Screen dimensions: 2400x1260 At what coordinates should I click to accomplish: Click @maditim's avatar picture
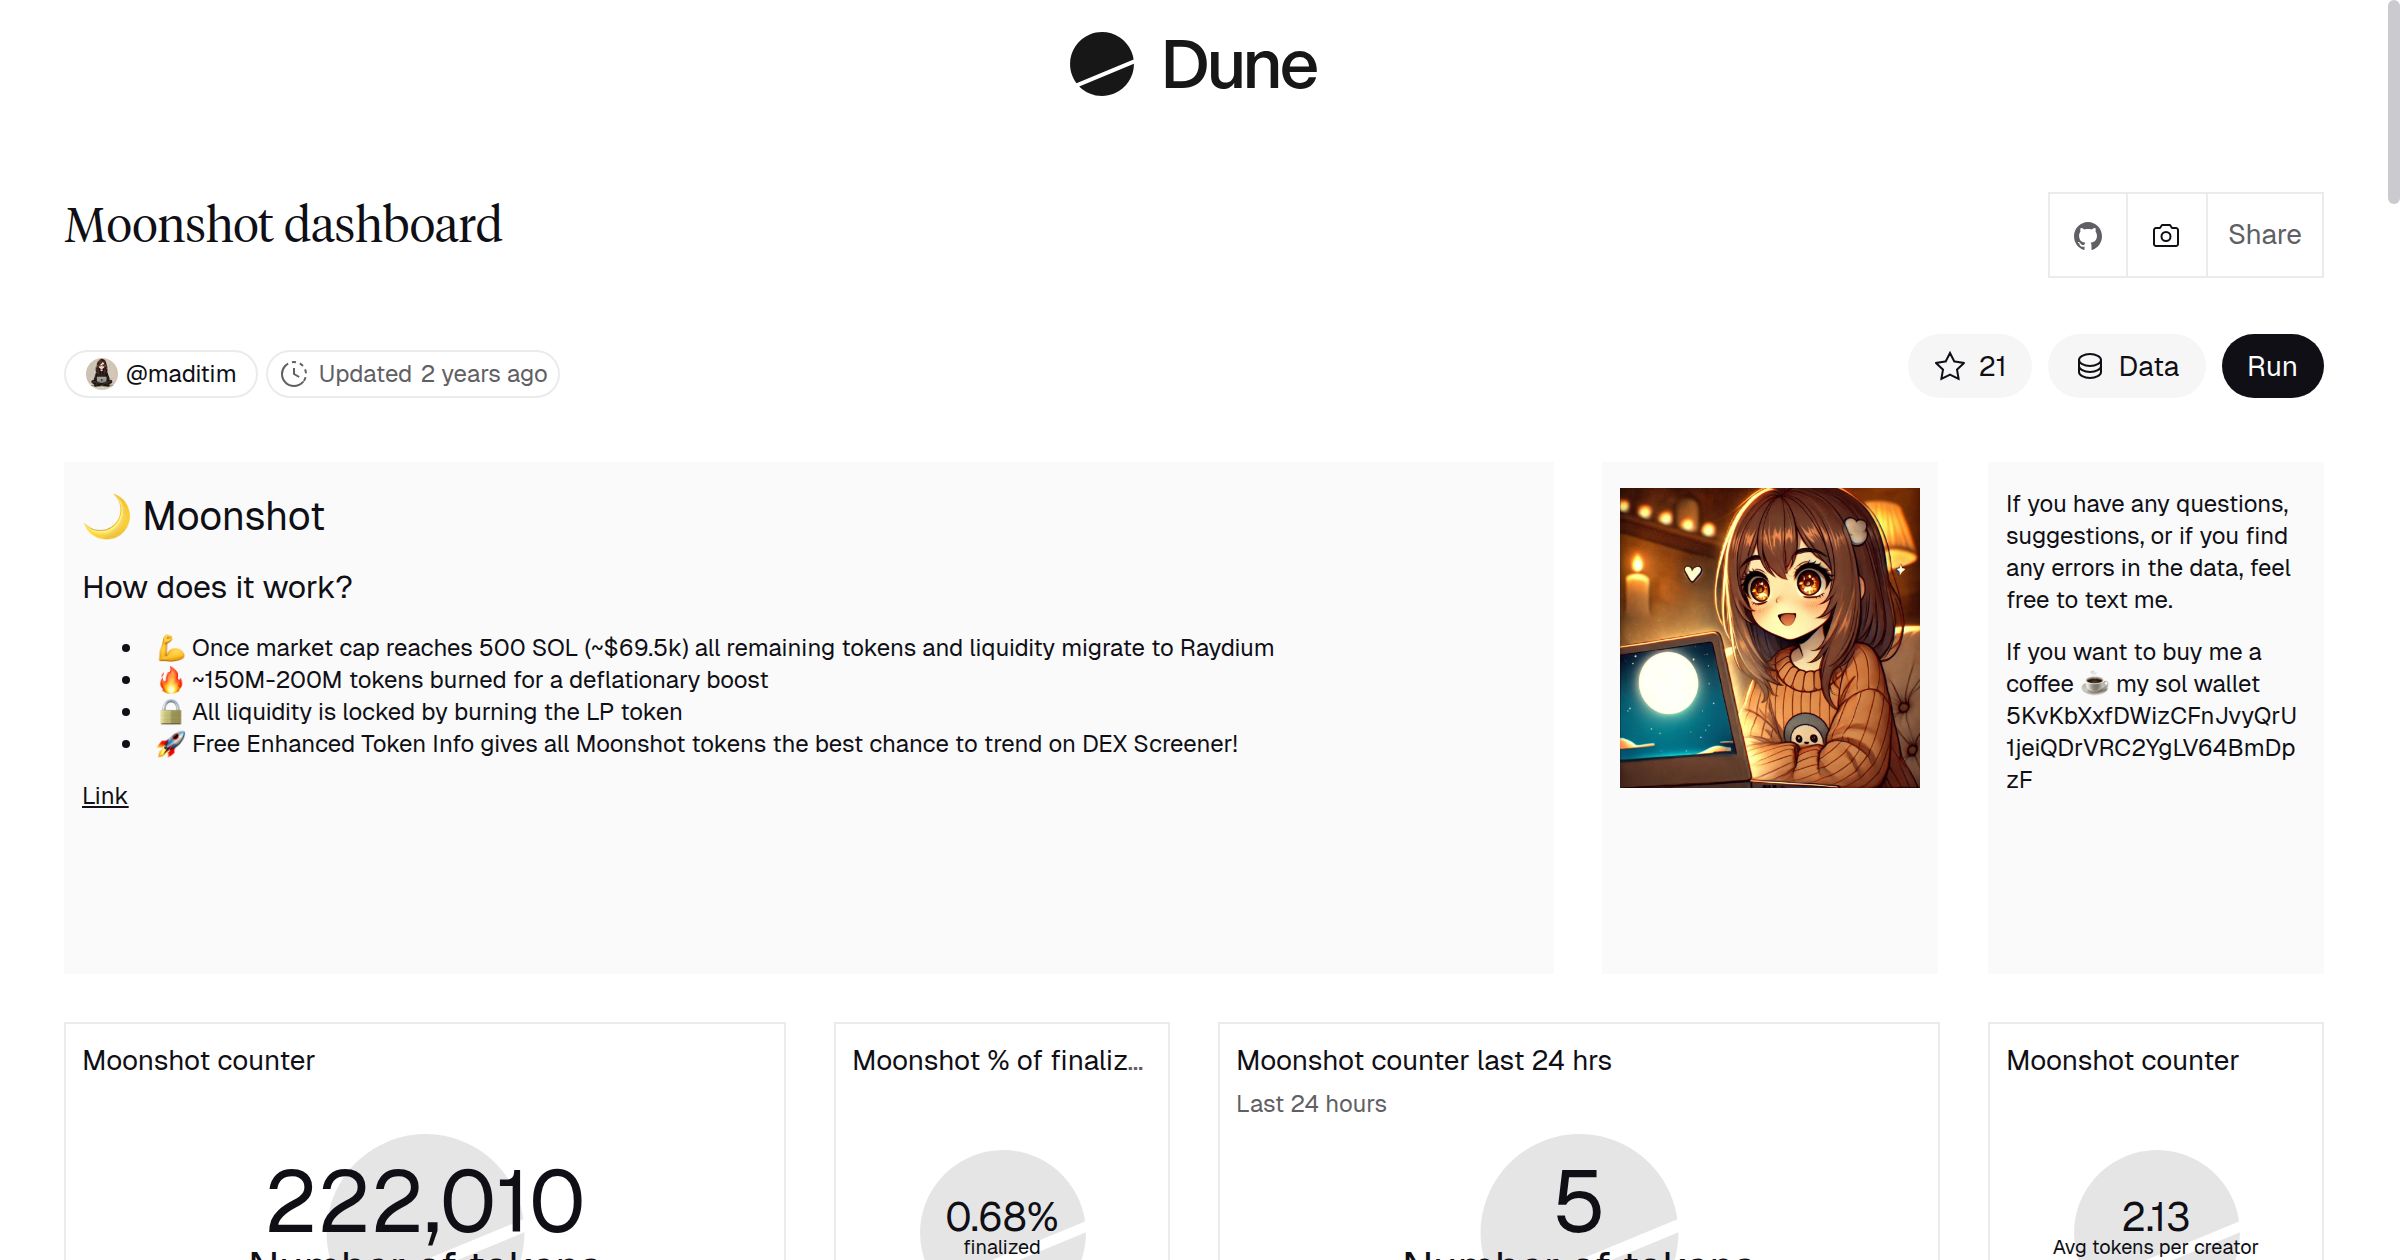pos(103,373)
